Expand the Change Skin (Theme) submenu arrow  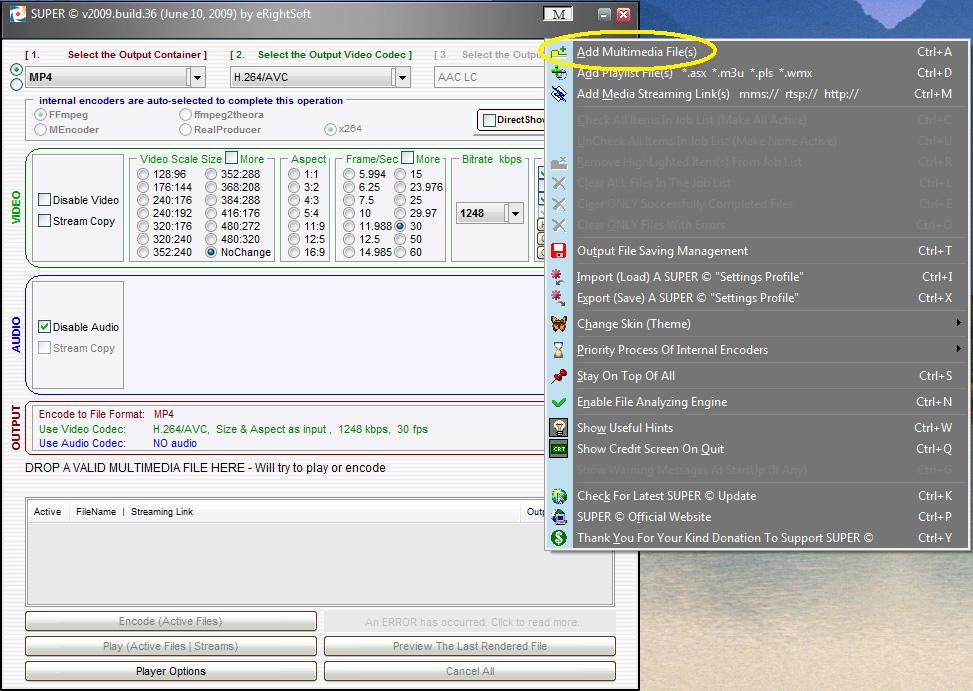[959, 323]
